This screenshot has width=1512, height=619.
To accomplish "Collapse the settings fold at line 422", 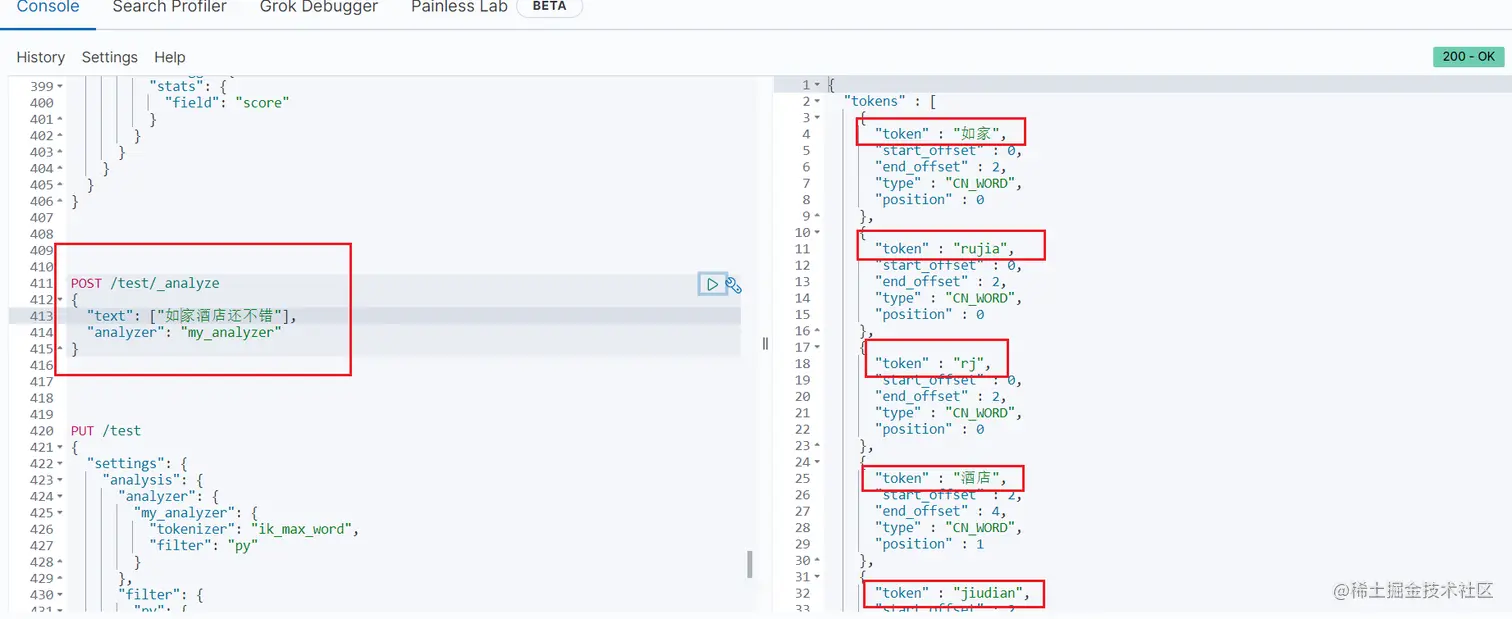I will [x=59, y=464].
